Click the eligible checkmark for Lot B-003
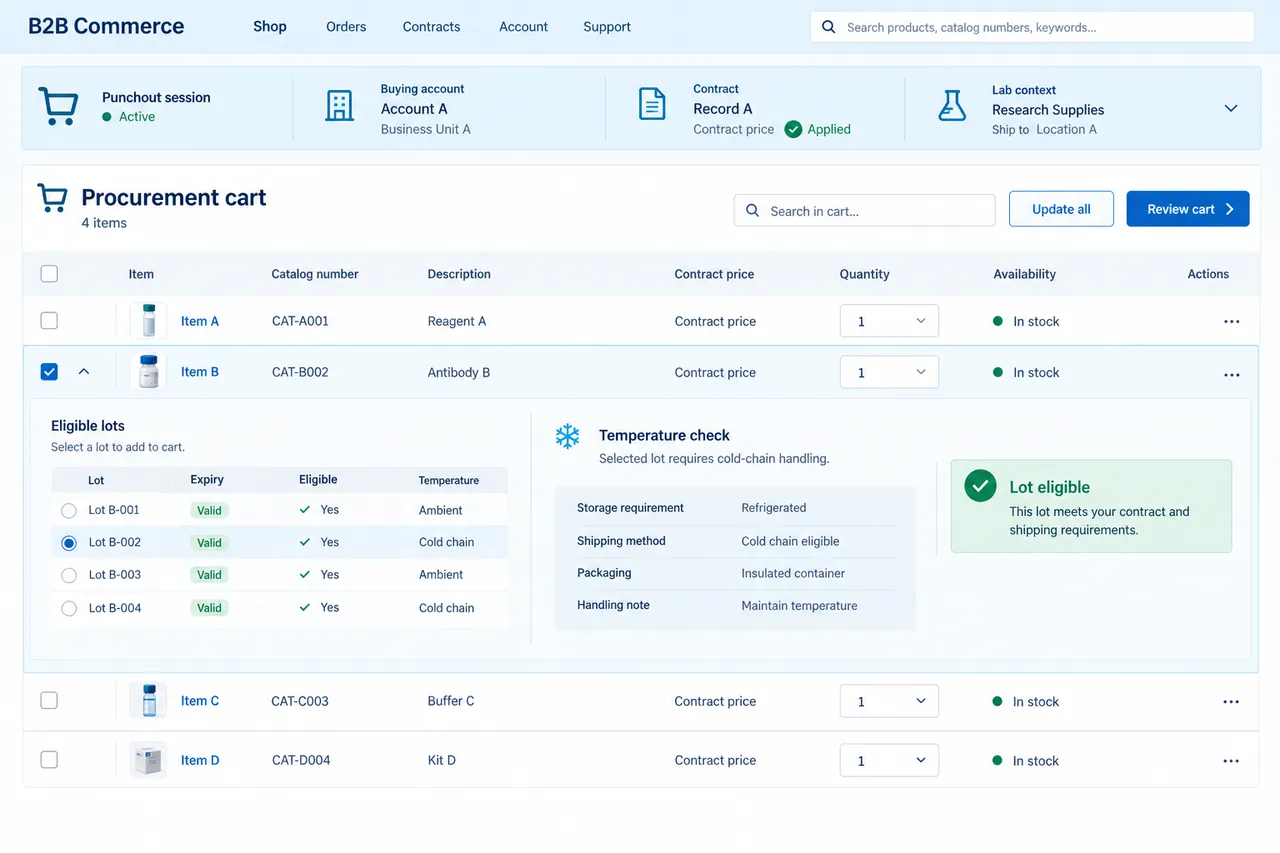This screenshot has height=853, width=1280. pyautogui.click(x=305, y=574)
